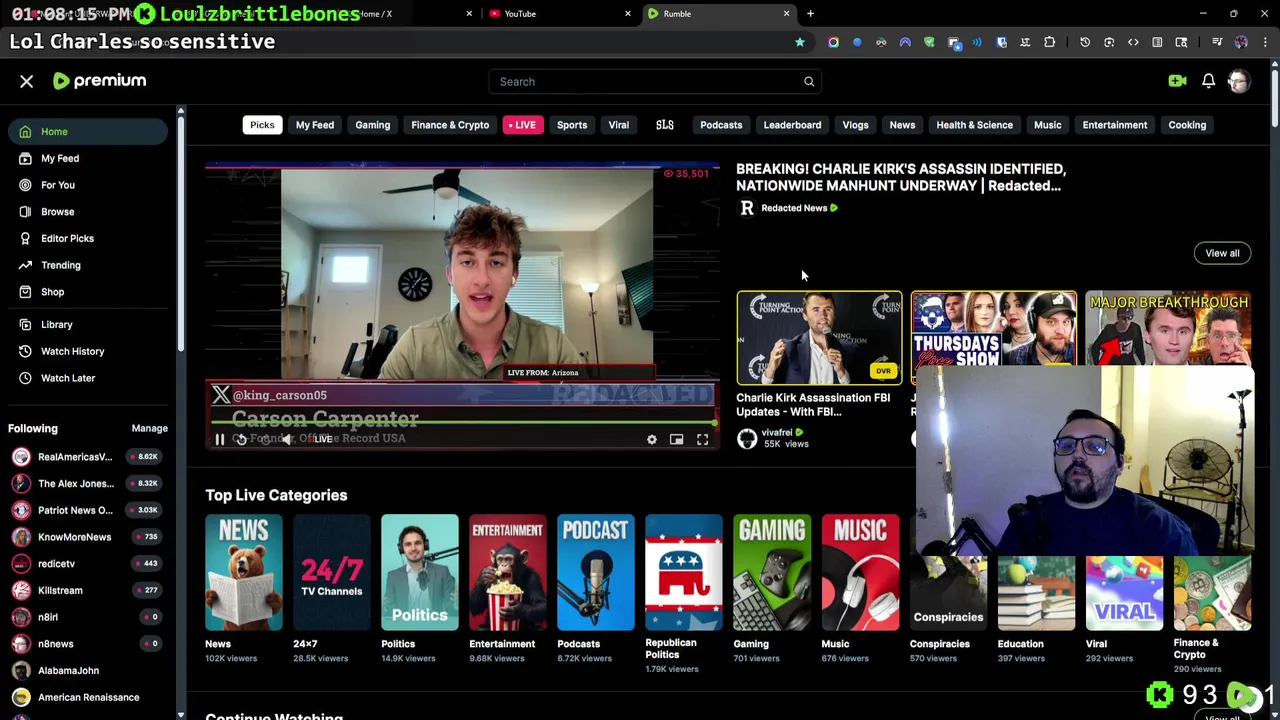Image resolution: width=1280 pixels, height=720 pixels.
Task: Click the View all button
Action: [1222, 253]
